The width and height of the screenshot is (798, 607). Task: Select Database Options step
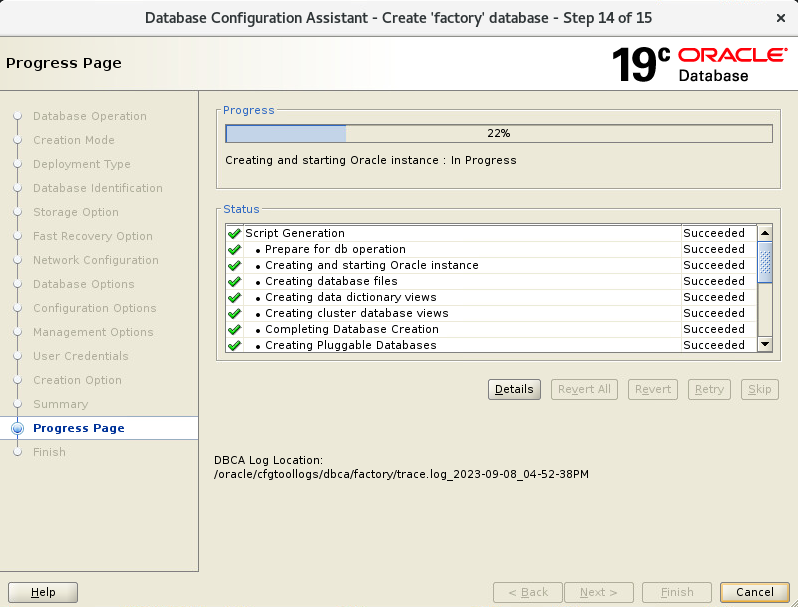point(83,284)
